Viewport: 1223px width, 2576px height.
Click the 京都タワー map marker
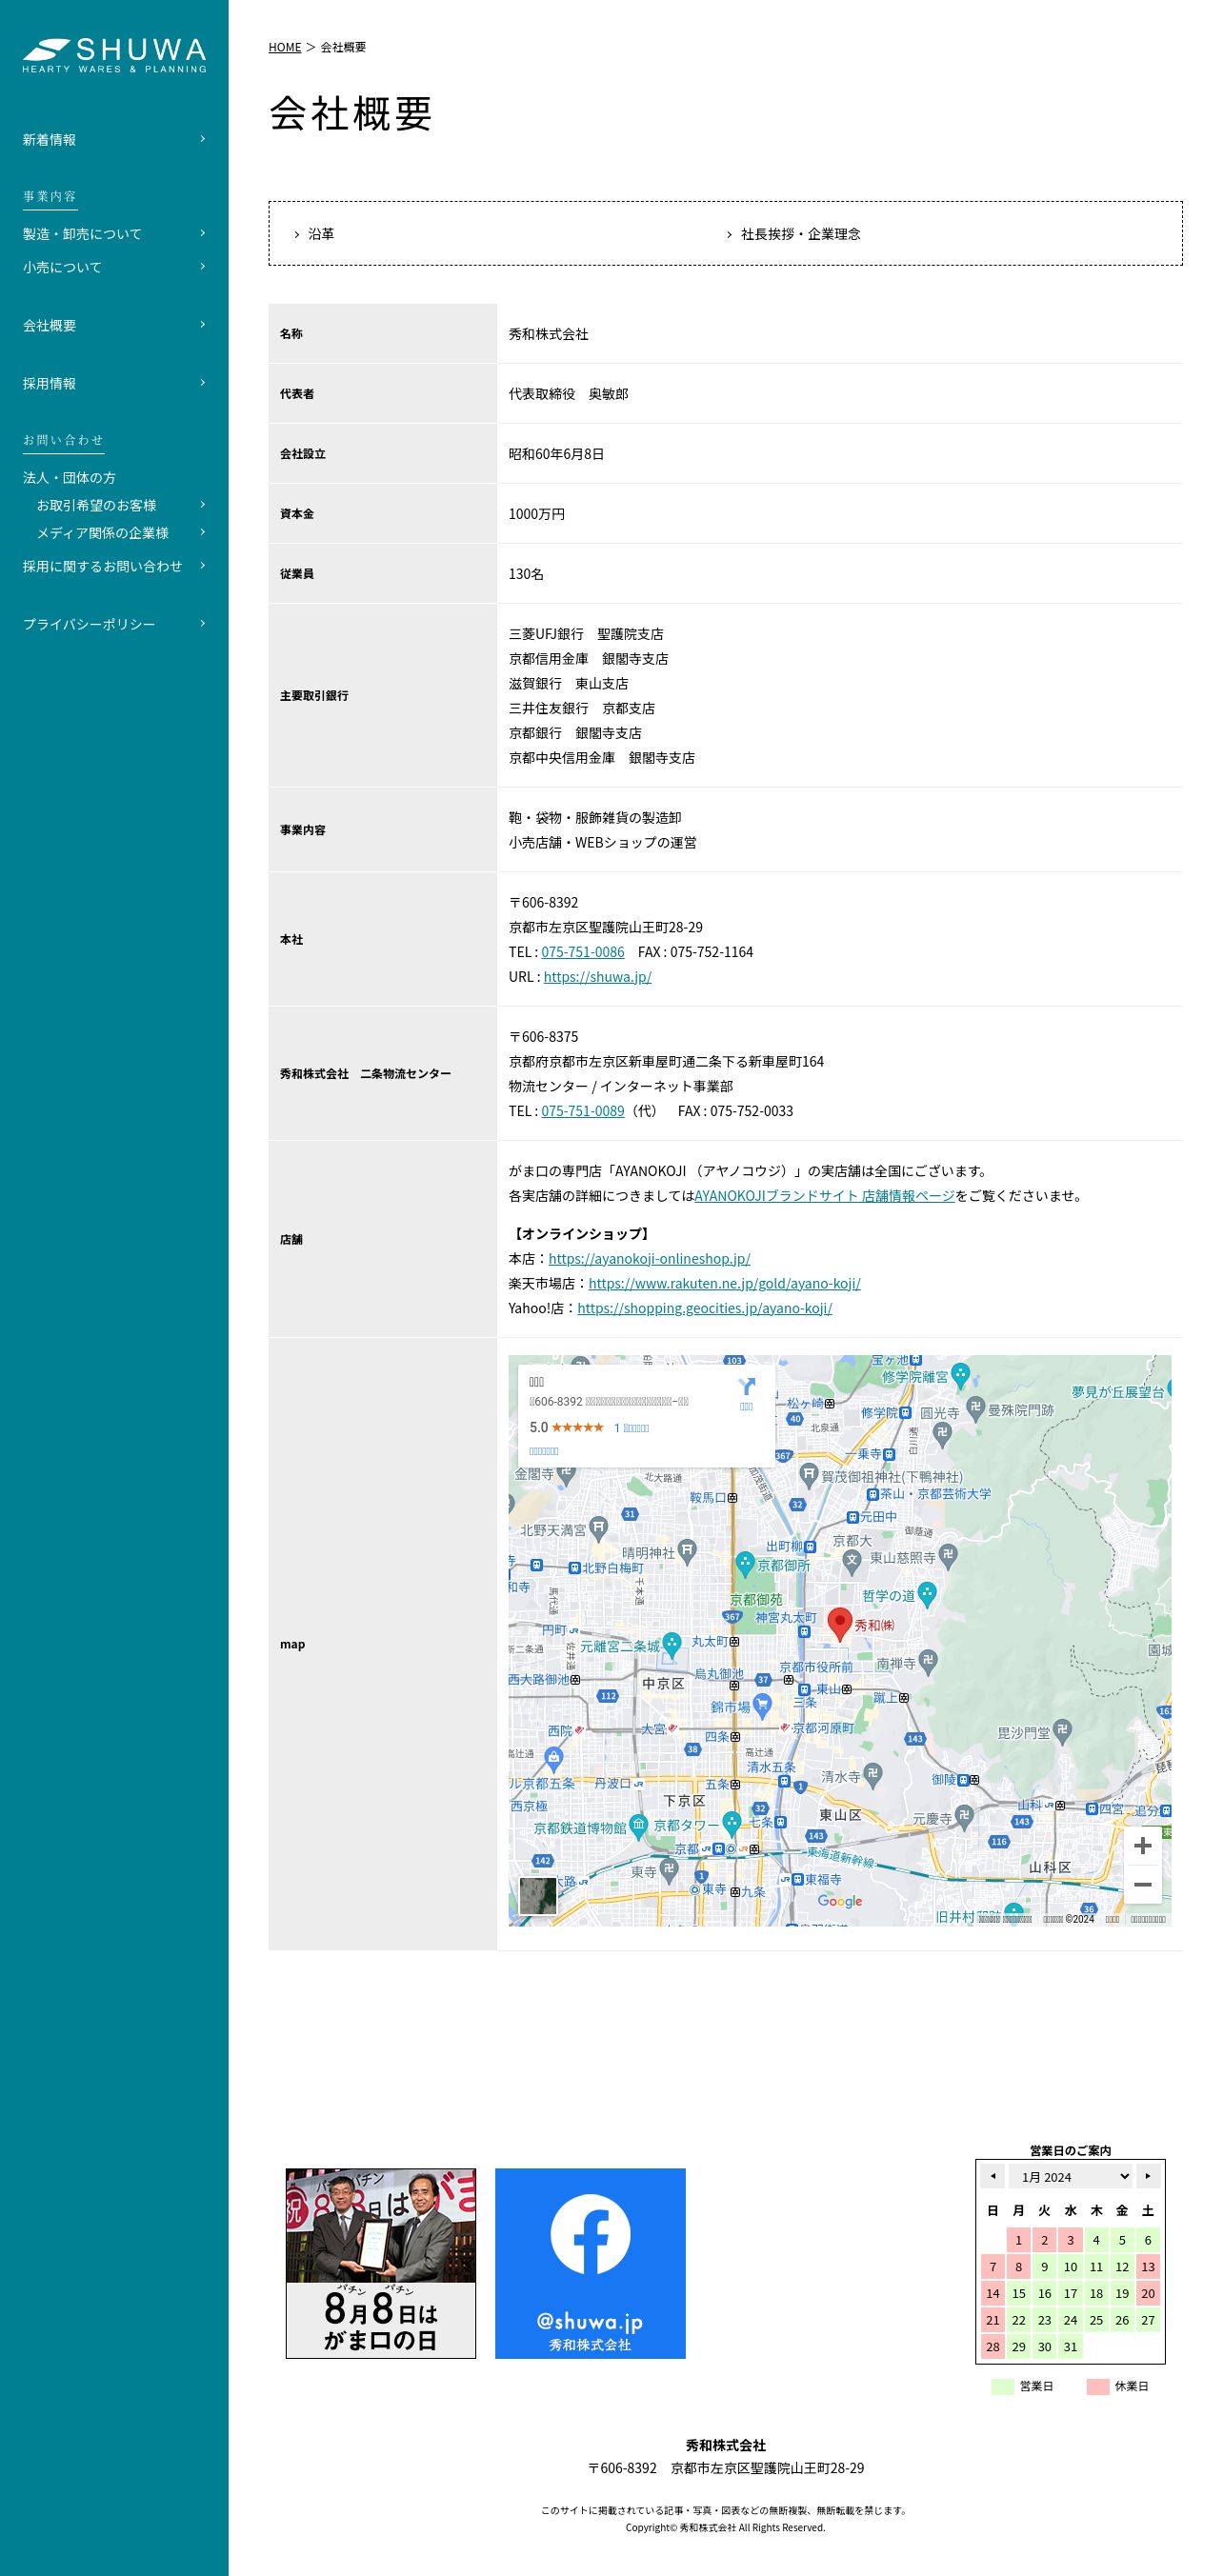[732, 1823]
